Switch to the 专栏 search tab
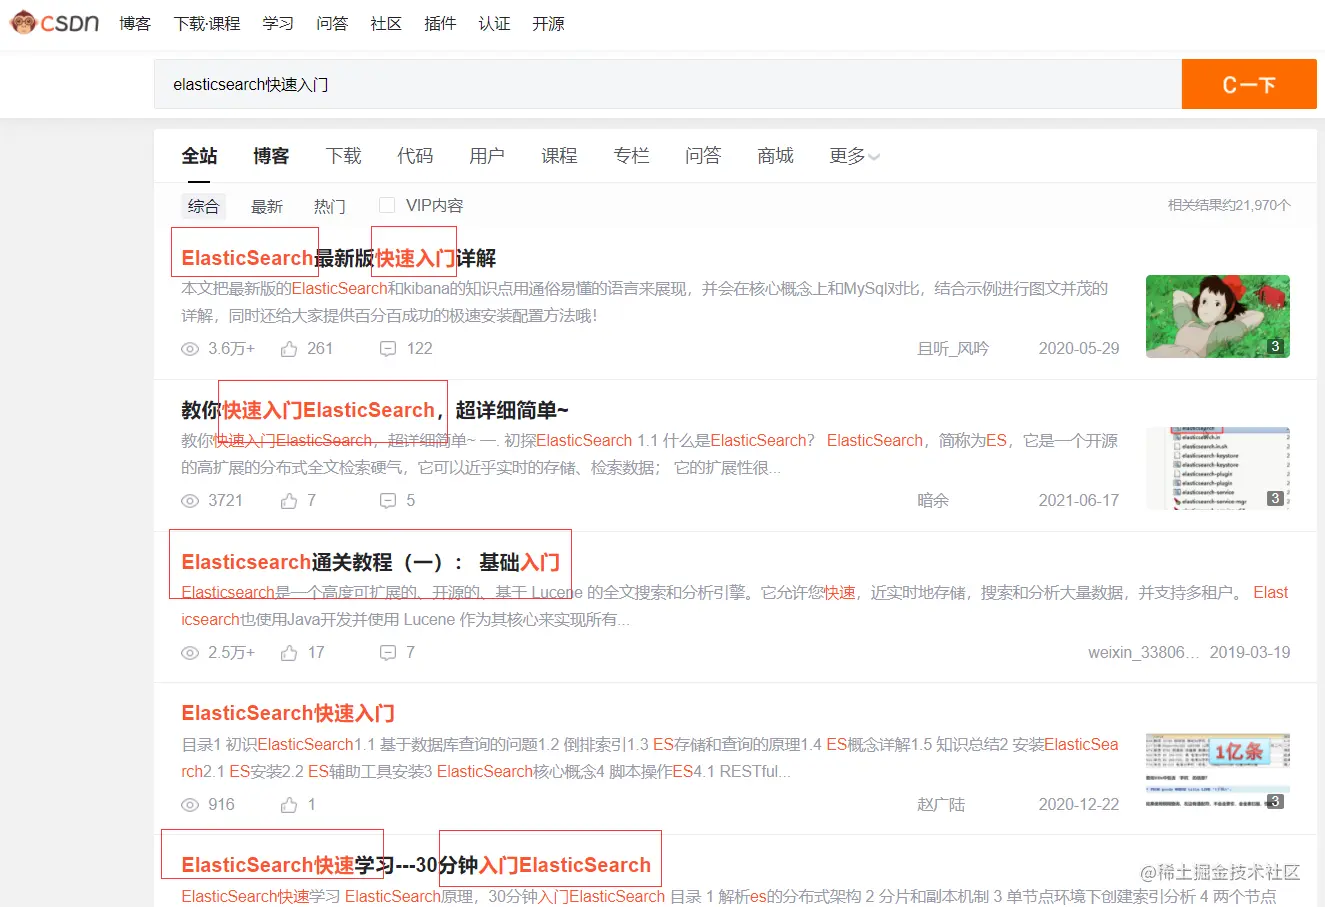 [x=631, y=156]
